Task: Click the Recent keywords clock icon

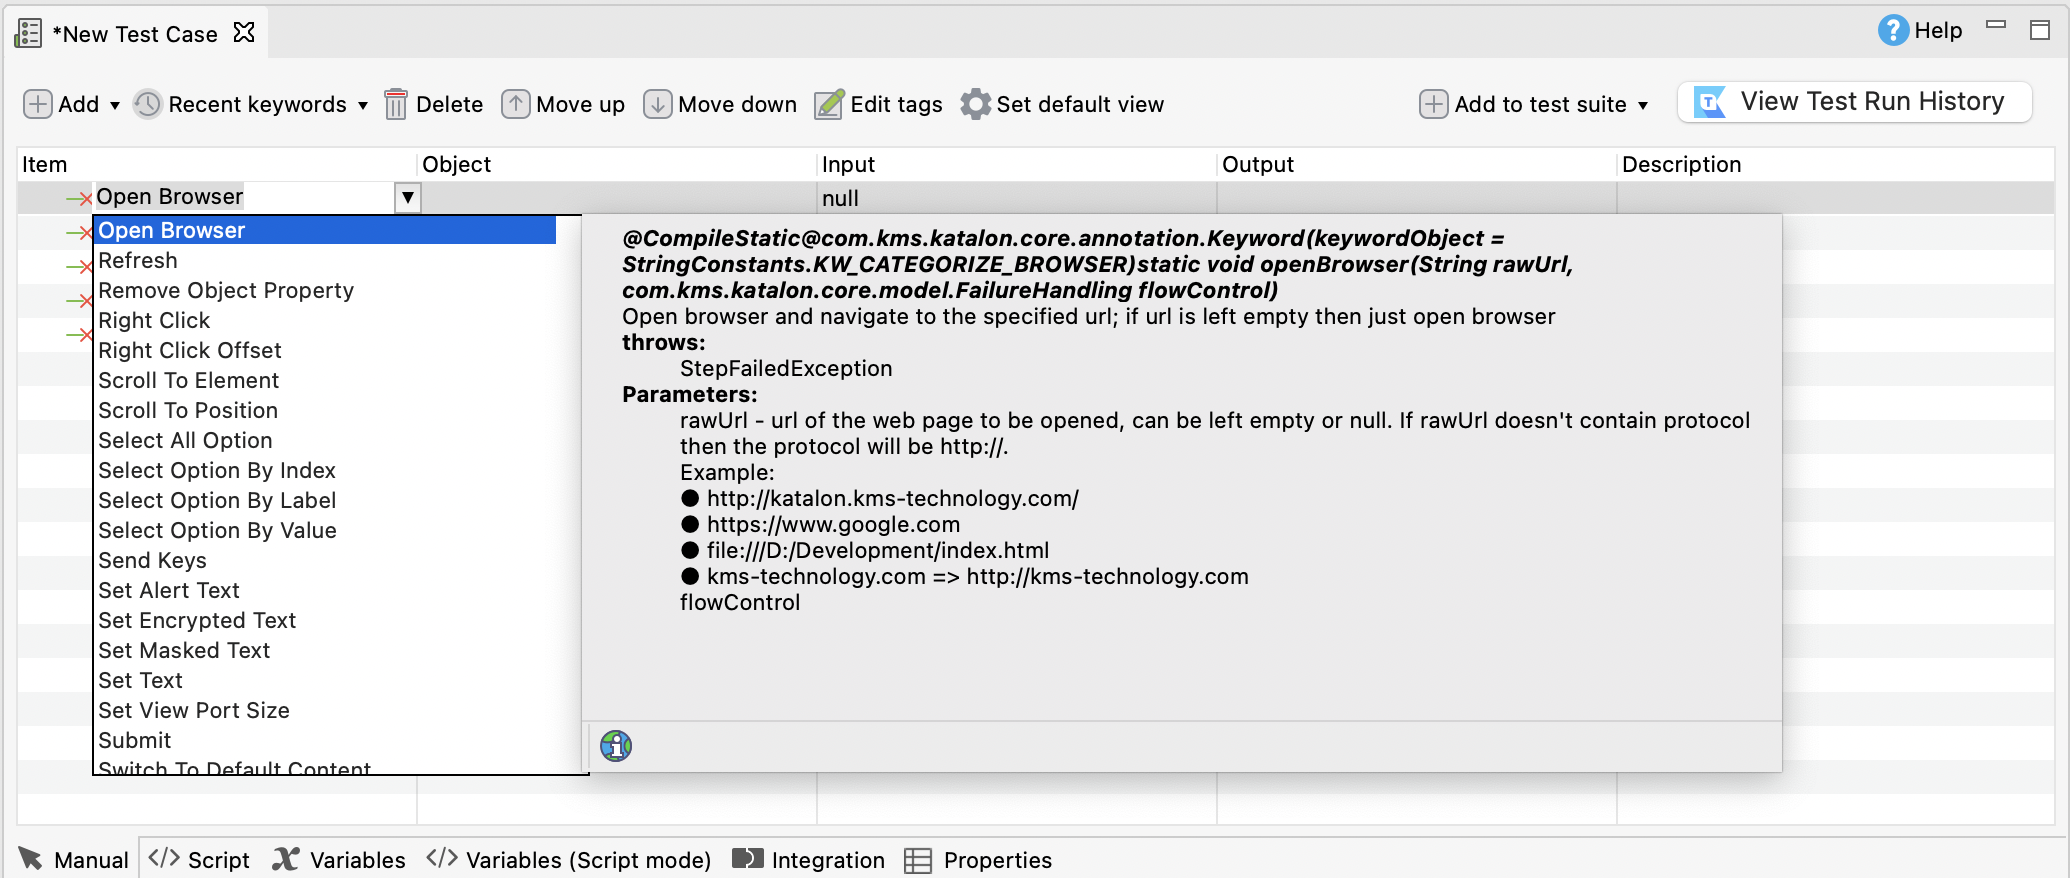Action: (x=148, y=104)
